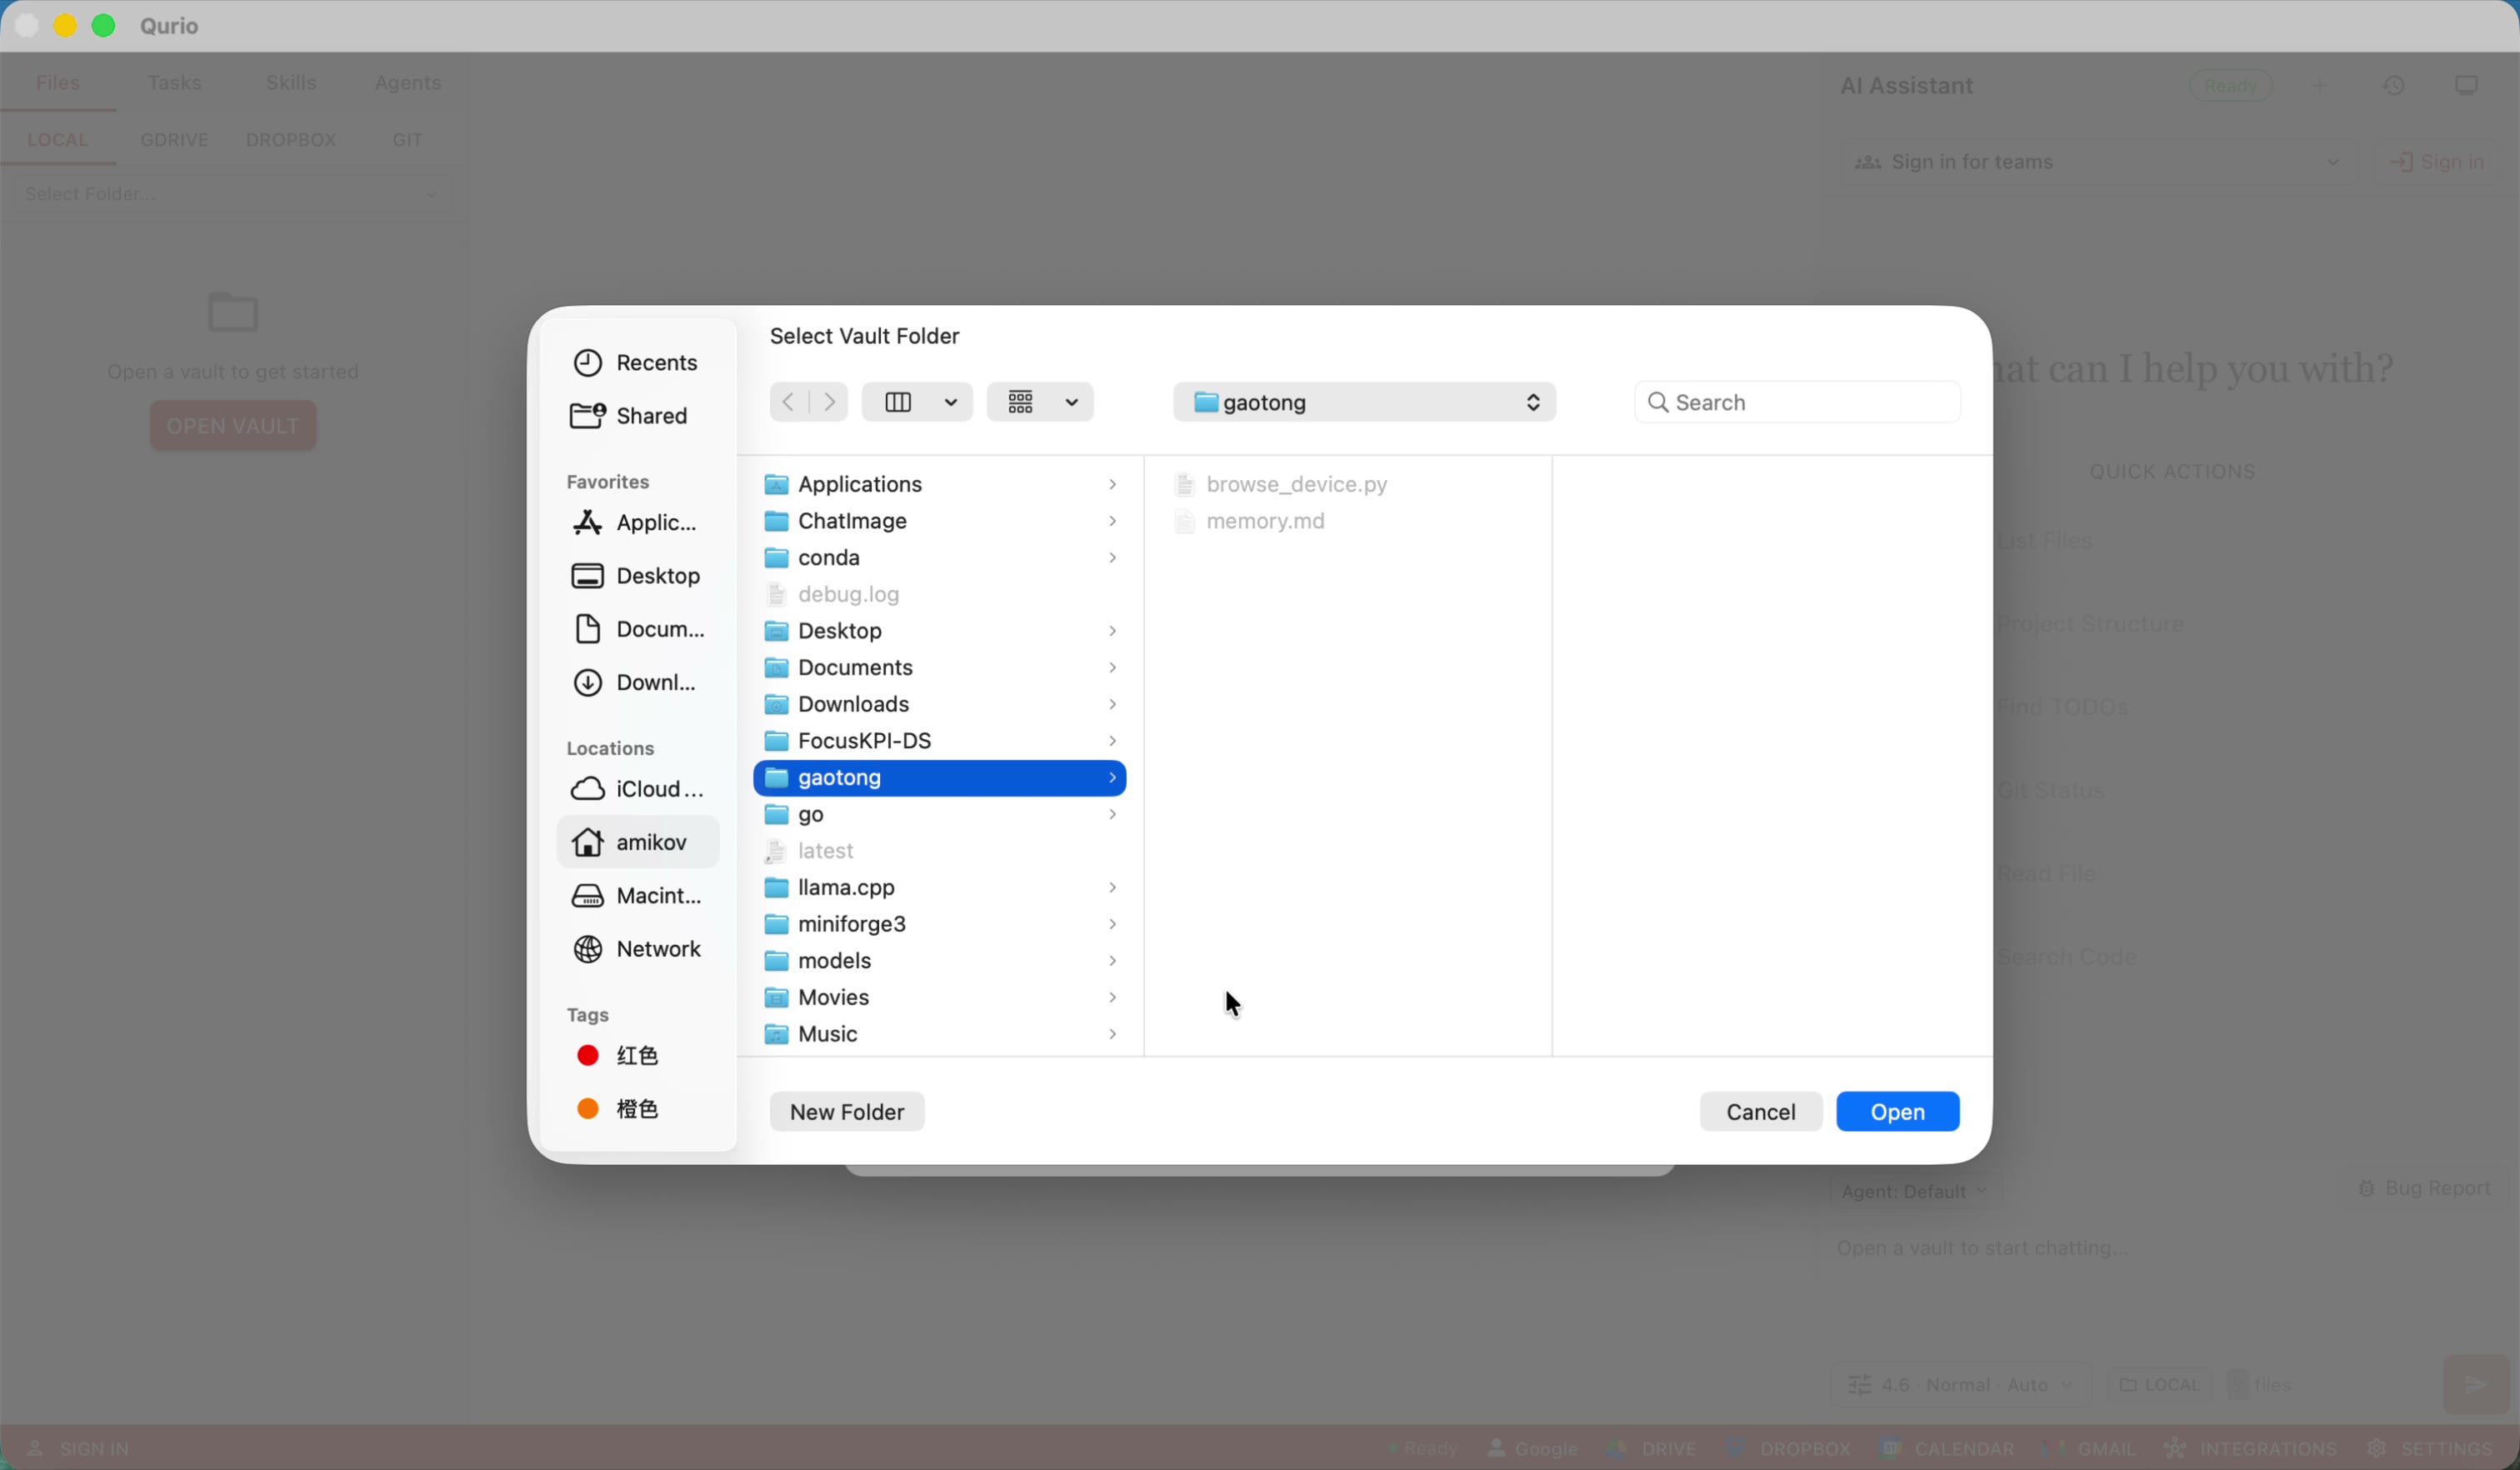Viewport: 2520px width, 1470px height.
Task: Switch to the GDRIVE tab
Action: (x=175, y=140)
